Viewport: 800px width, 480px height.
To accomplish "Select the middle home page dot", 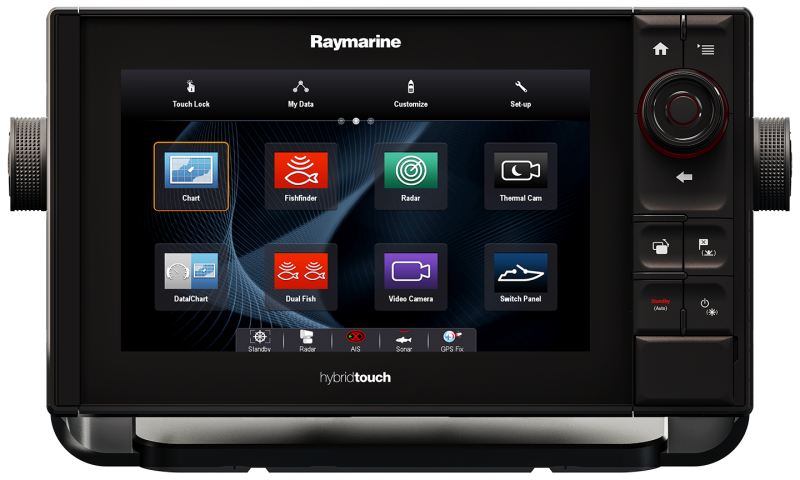I will pos(356,121).
